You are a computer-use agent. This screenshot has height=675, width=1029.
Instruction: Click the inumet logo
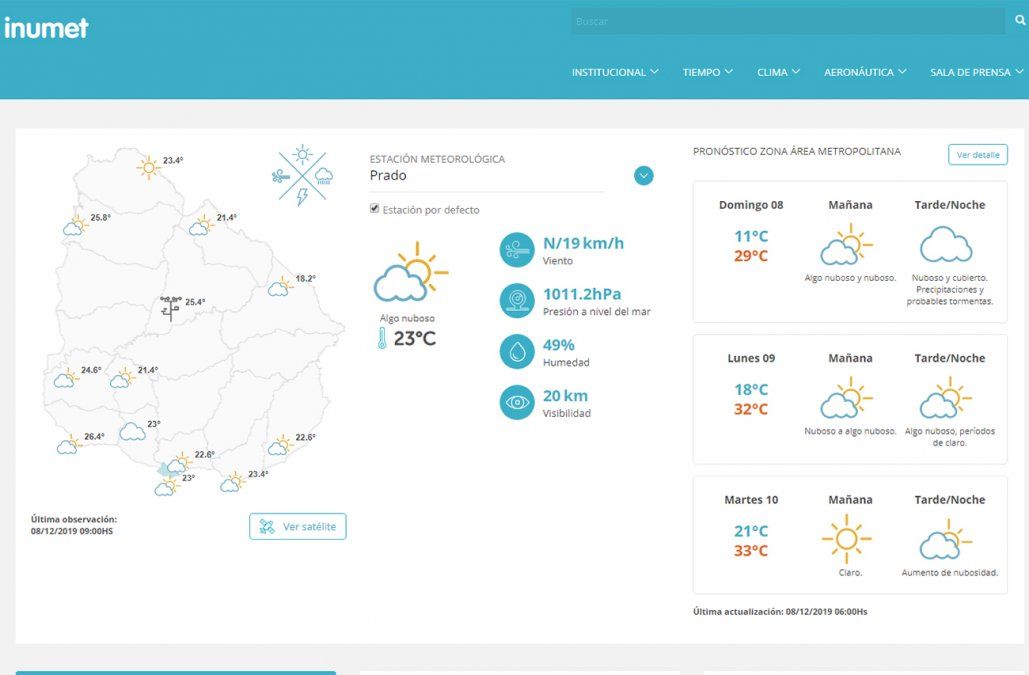[x=47, y=28]
